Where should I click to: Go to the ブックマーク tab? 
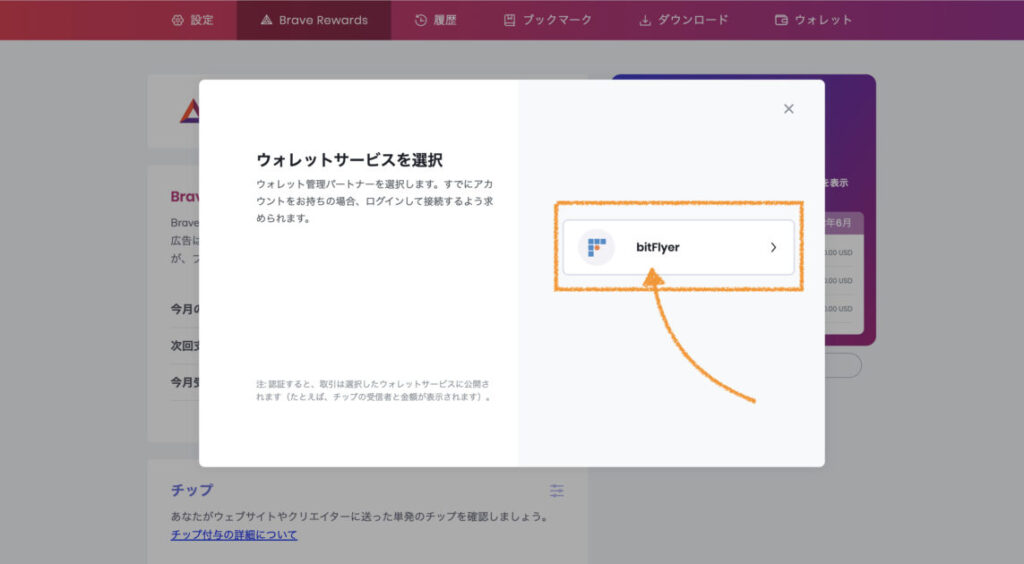coord(557,20)
